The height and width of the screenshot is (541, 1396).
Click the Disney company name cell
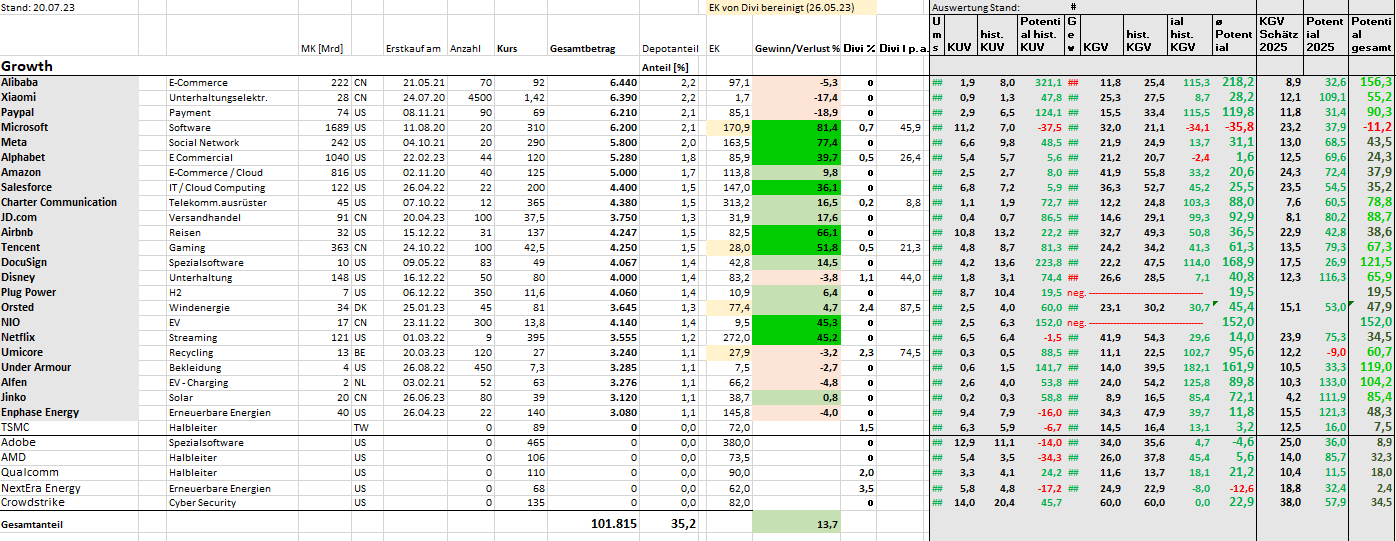click(69, 277)
